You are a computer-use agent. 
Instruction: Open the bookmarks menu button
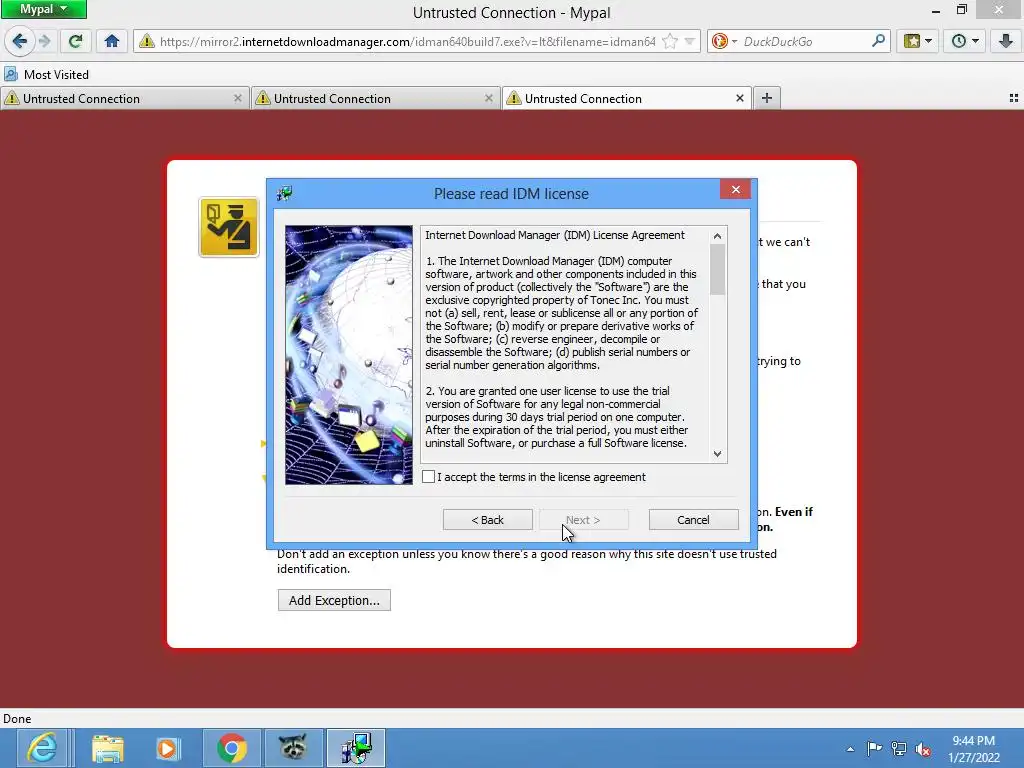point(918,41)
